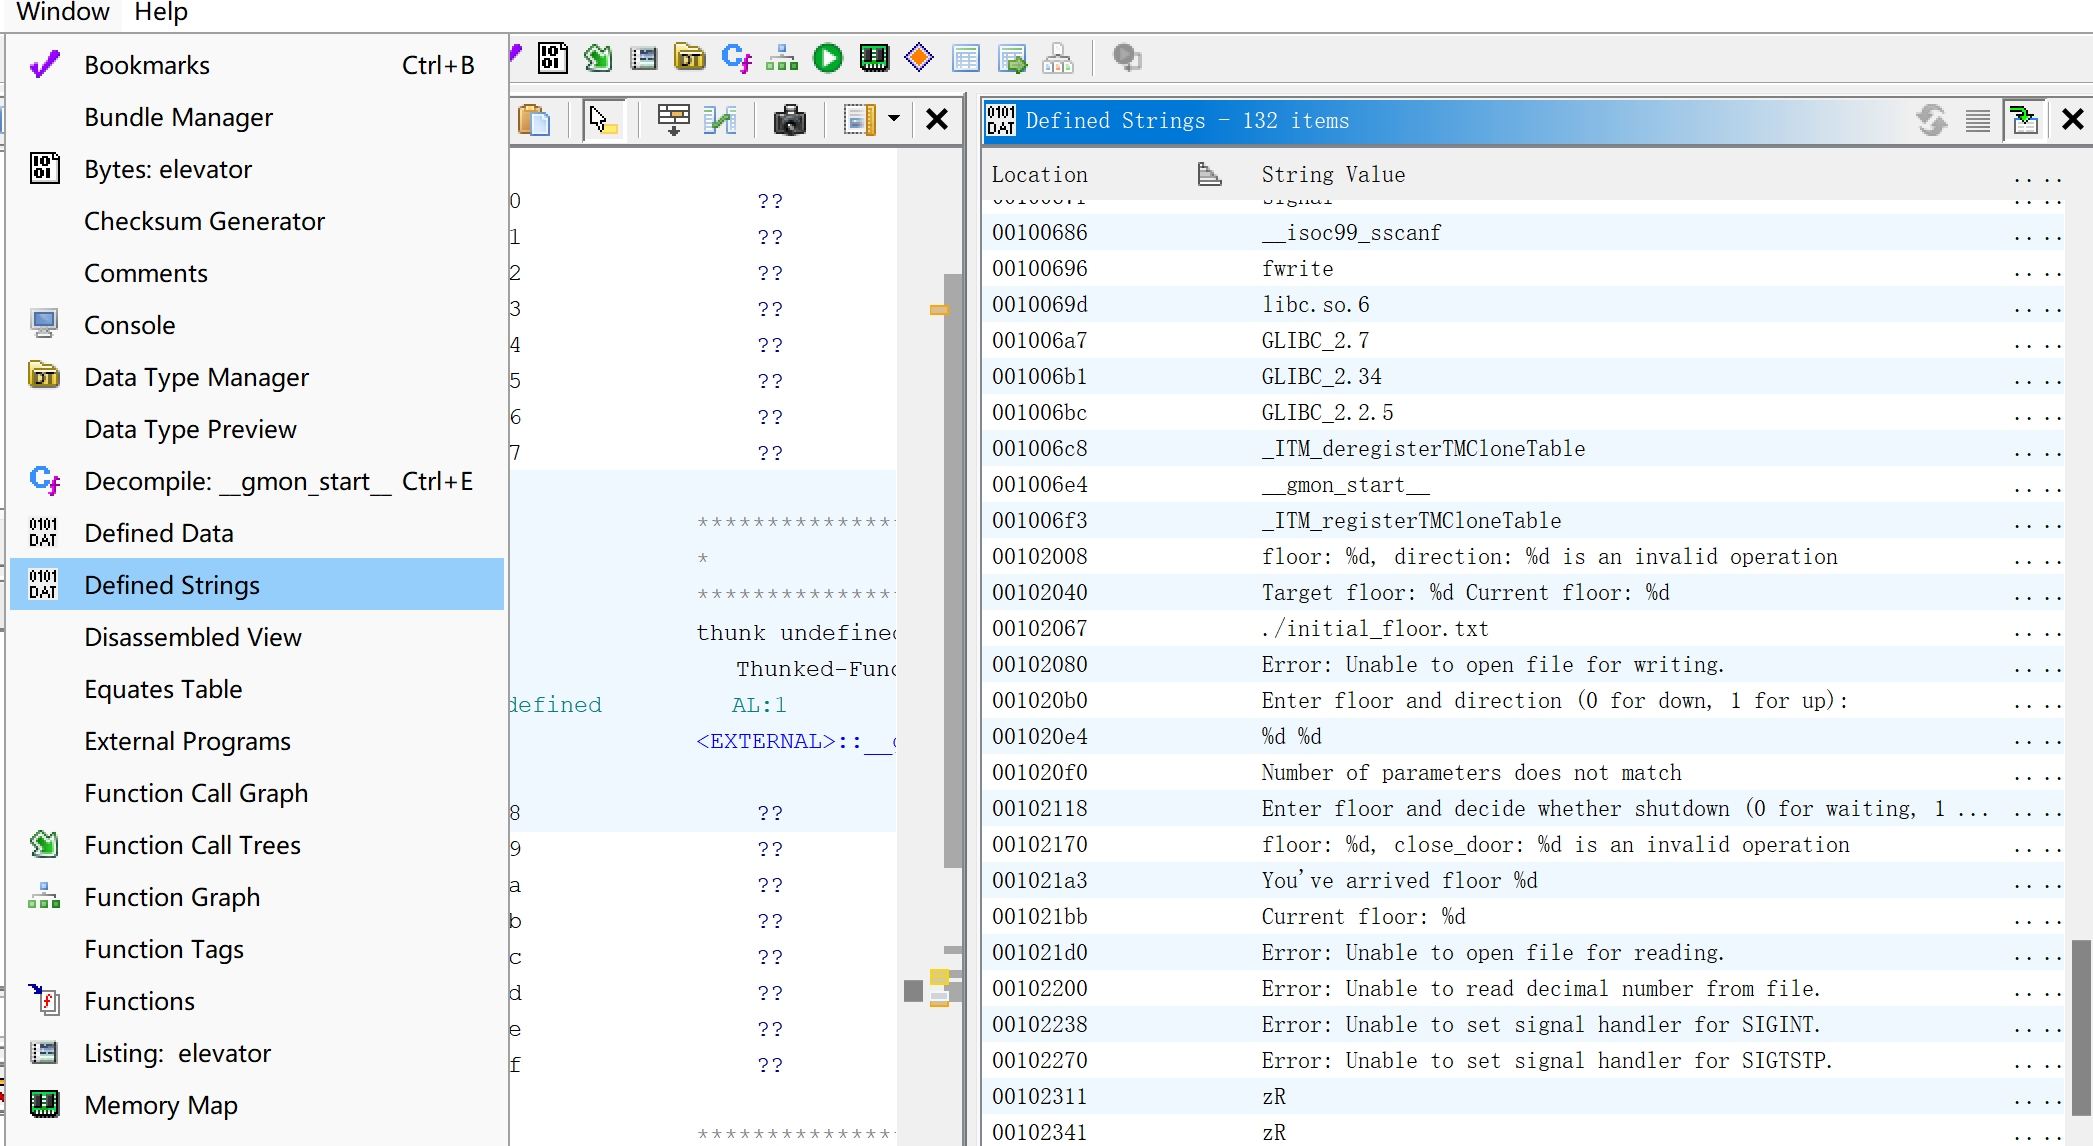Expand the dropdown arrow next to the format icon
The width and height of the screenshot is (2093, 1146).
click(x=894, y=120)
